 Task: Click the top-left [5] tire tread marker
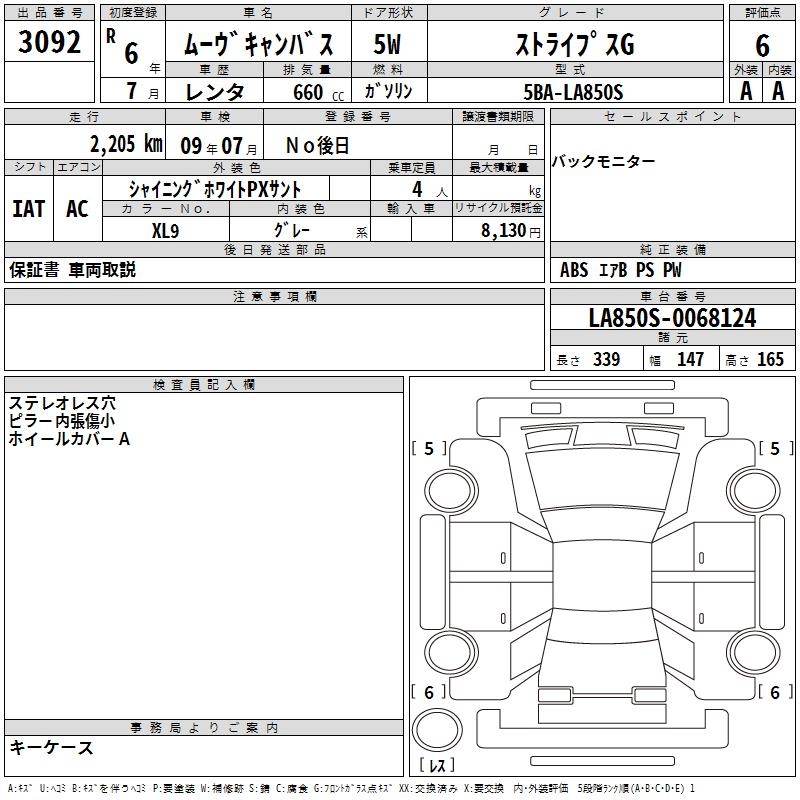(429, 449)
